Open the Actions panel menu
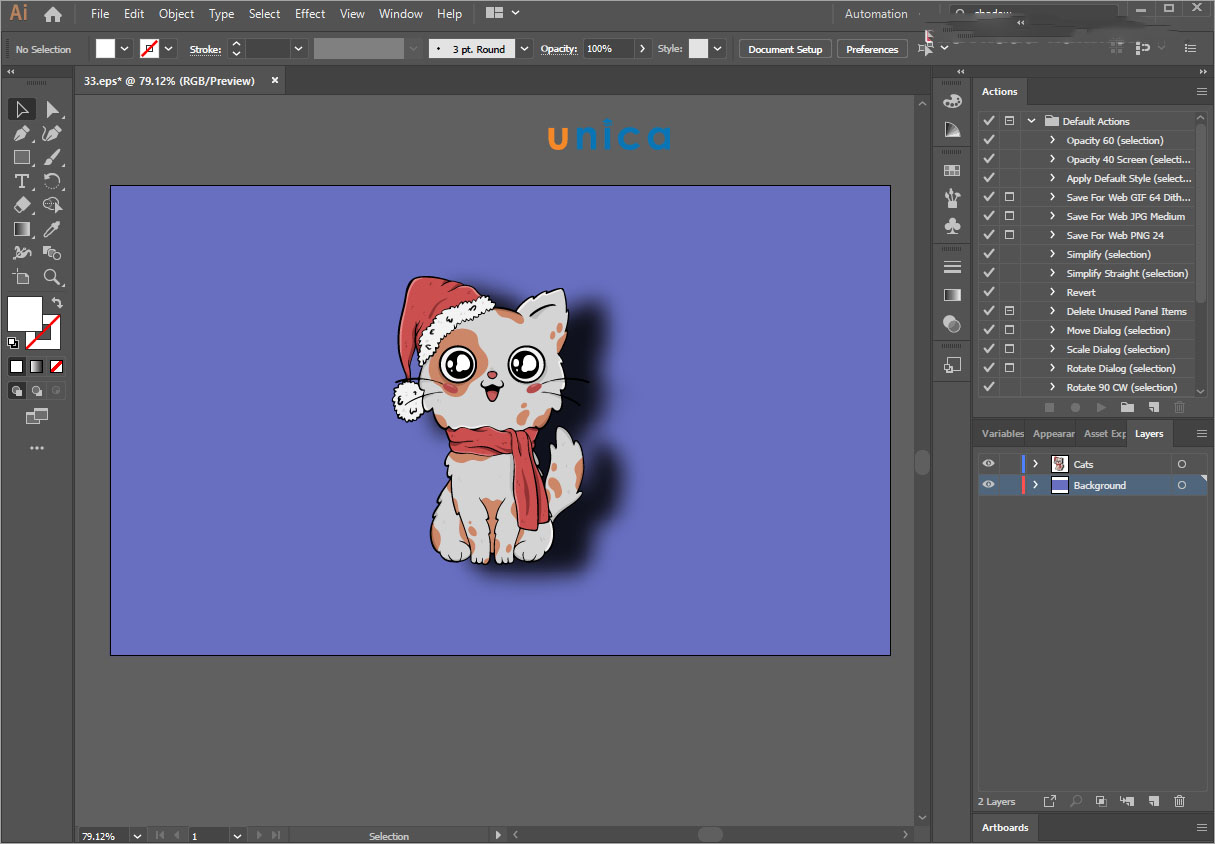This screenshot has height=844, width=1215. coord(1202,91)
